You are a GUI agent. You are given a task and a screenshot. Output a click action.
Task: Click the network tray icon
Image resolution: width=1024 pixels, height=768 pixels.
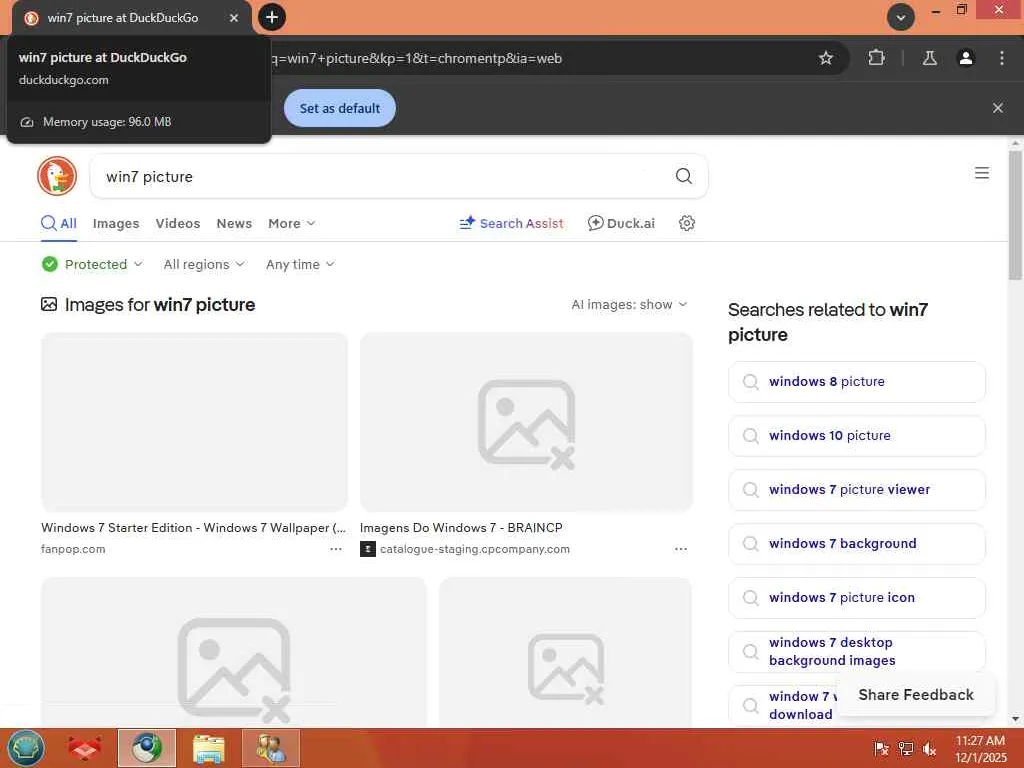[x=905, y=748]
